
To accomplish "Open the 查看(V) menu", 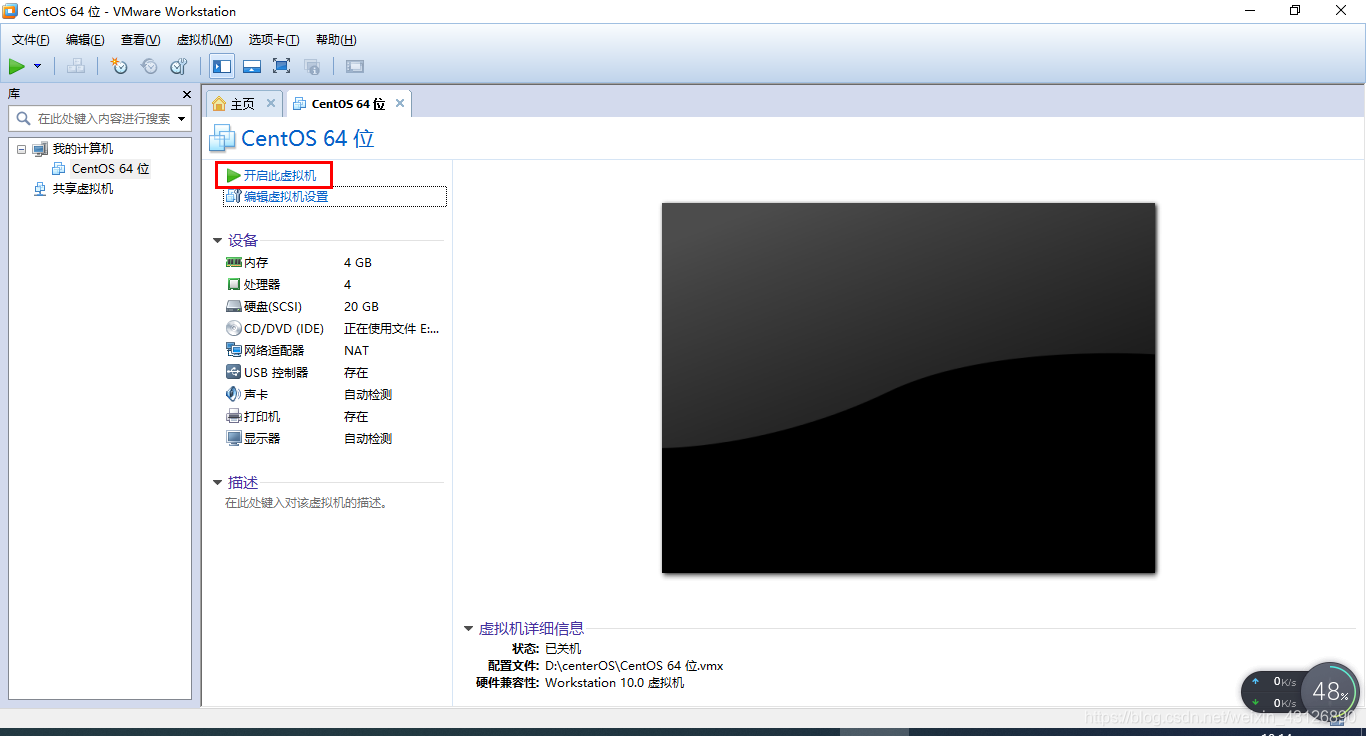I will tap(140, 40).
